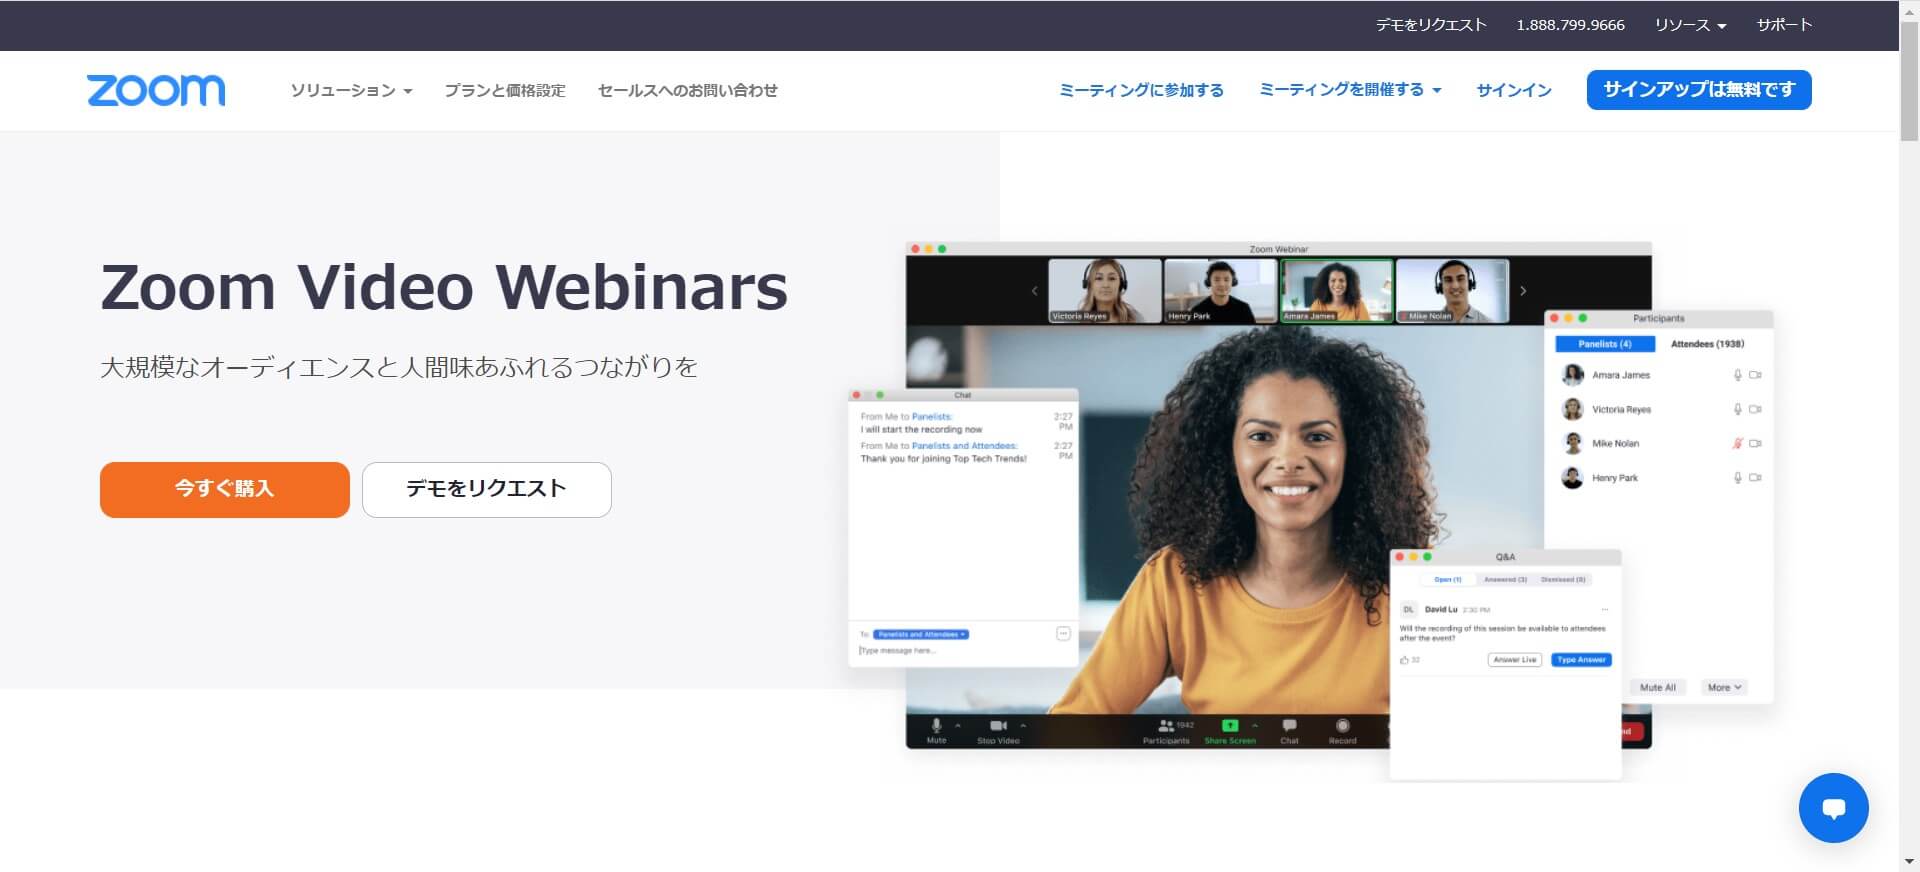1920x872 pixels.
Task: Click the orange 今すぐ購入 button
Action: pyautogui.click(x=225, y=490)
